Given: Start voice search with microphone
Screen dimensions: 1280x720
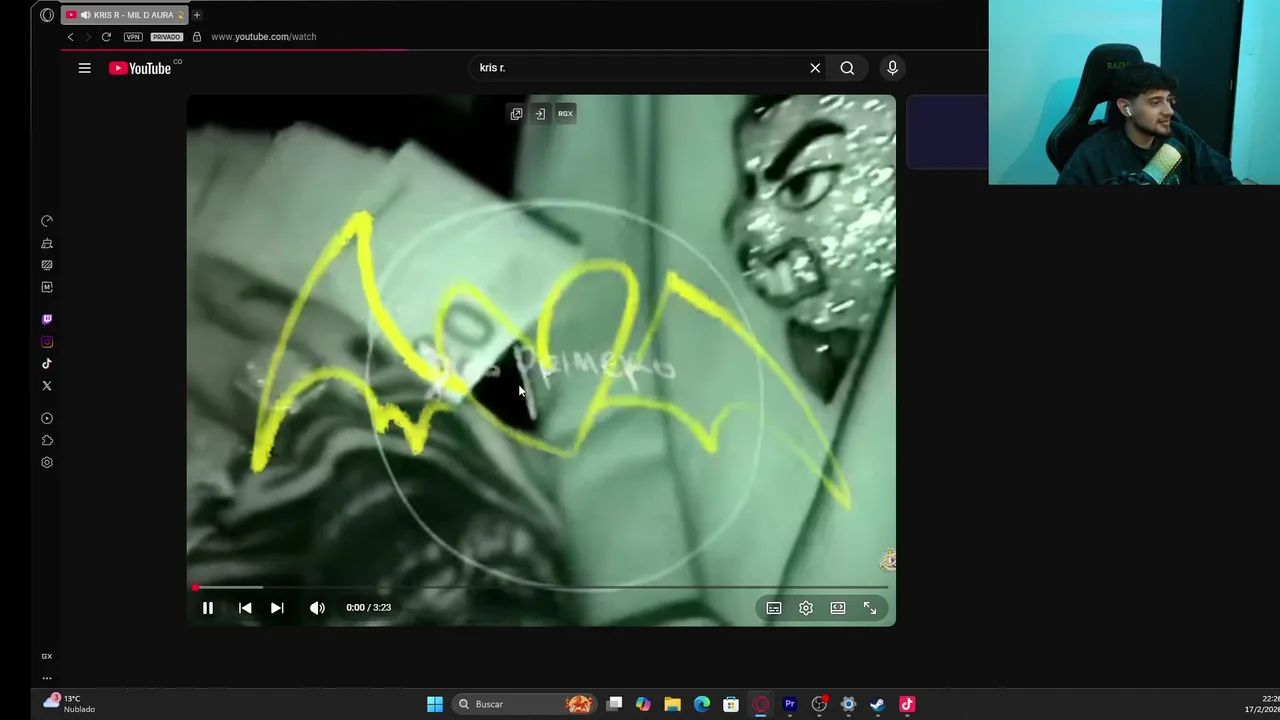Looking at the screenshot, I should click(x=893, y=68).
